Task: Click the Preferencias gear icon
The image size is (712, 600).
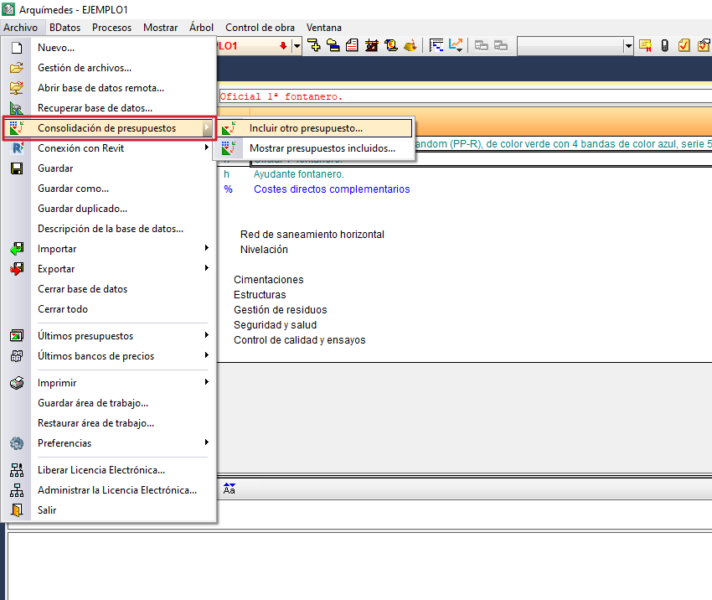Action: 16,443
